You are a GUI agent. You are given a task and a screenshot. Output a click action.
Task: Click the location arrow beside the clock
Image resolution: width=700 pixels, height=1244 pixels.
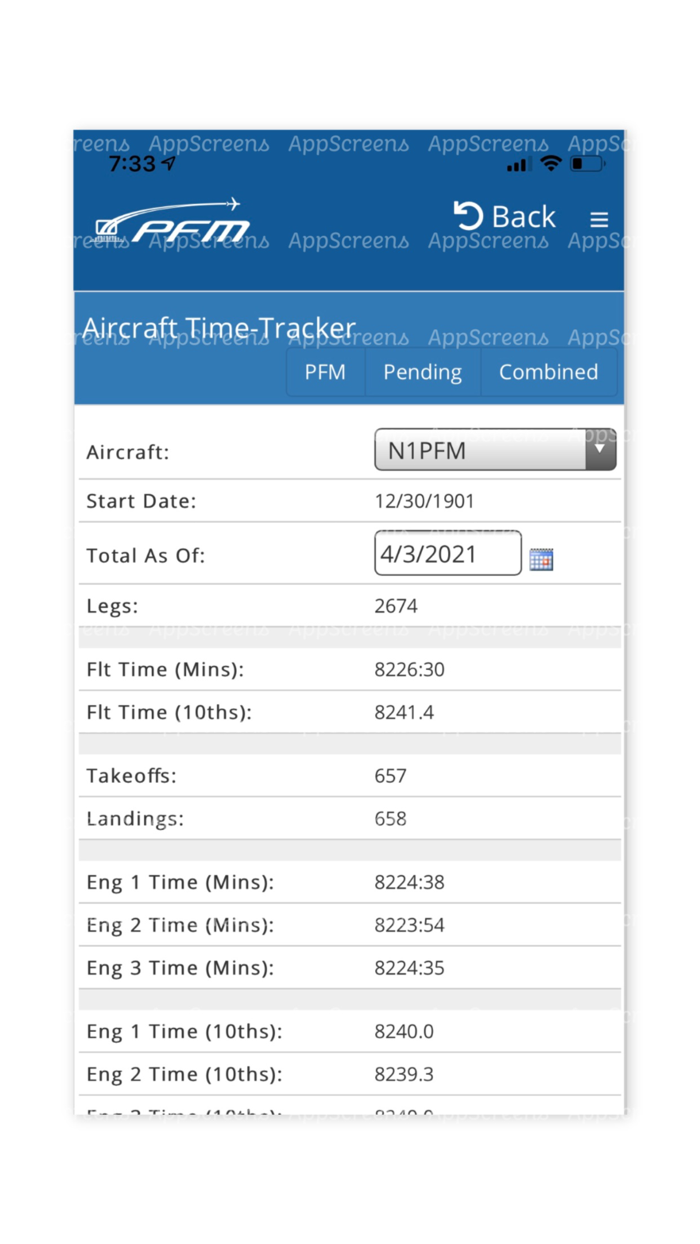point(166,160)
